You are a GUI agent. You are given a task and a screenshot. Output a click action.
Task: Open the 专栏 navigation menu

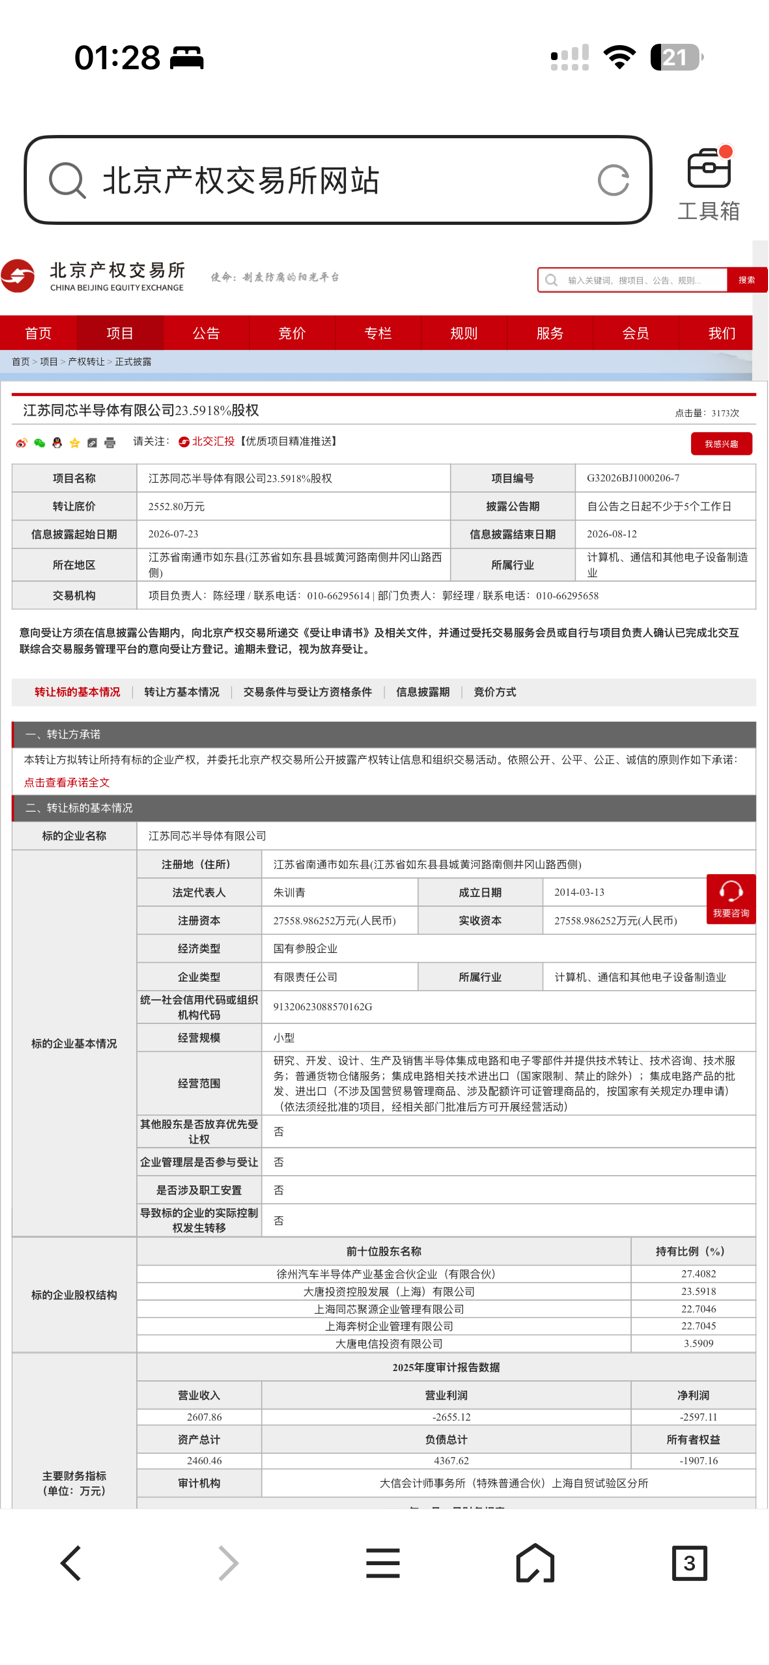378,333
